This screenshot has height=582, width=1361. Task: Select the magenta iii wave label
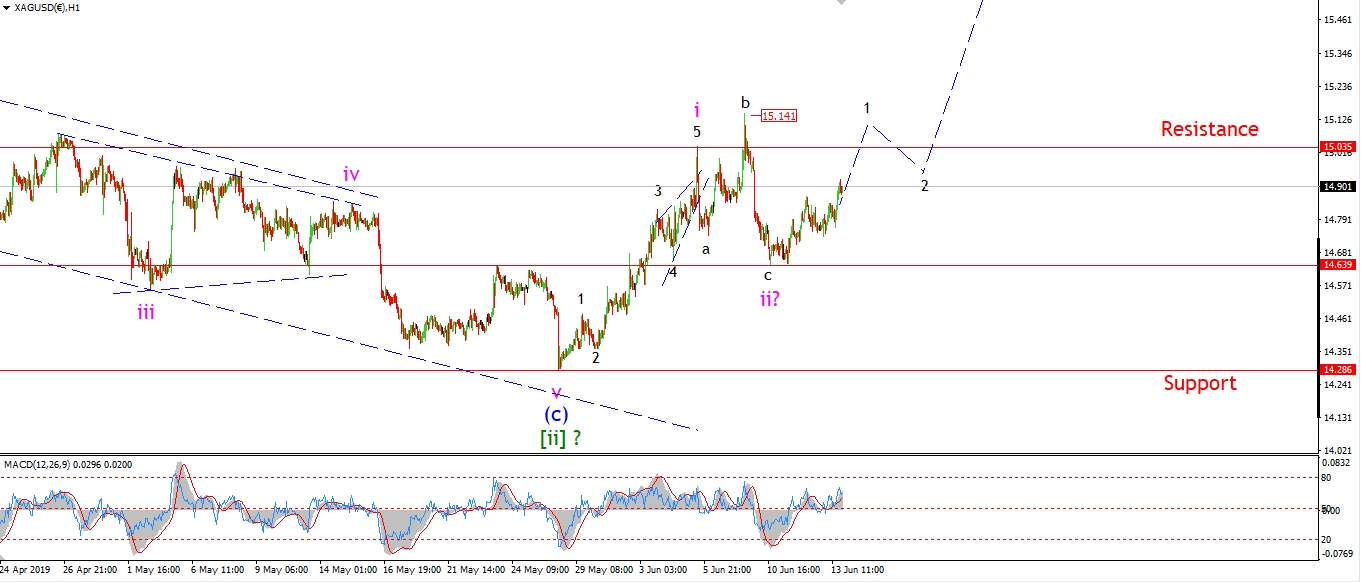[146, 312]
